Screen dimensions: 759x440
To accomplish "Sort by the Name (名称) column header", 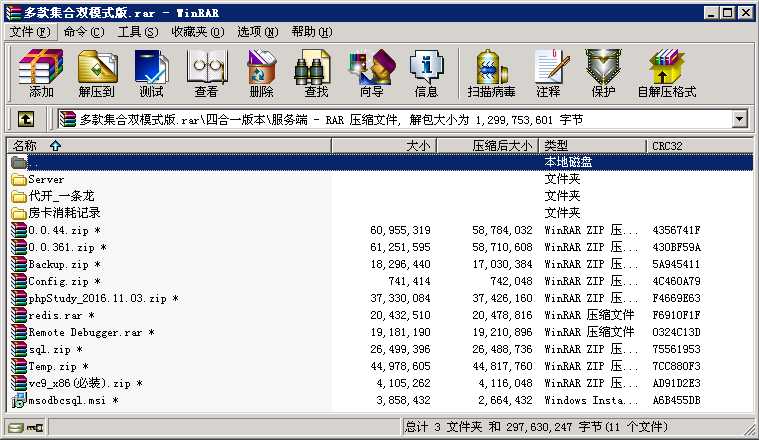I will [169, 145].
